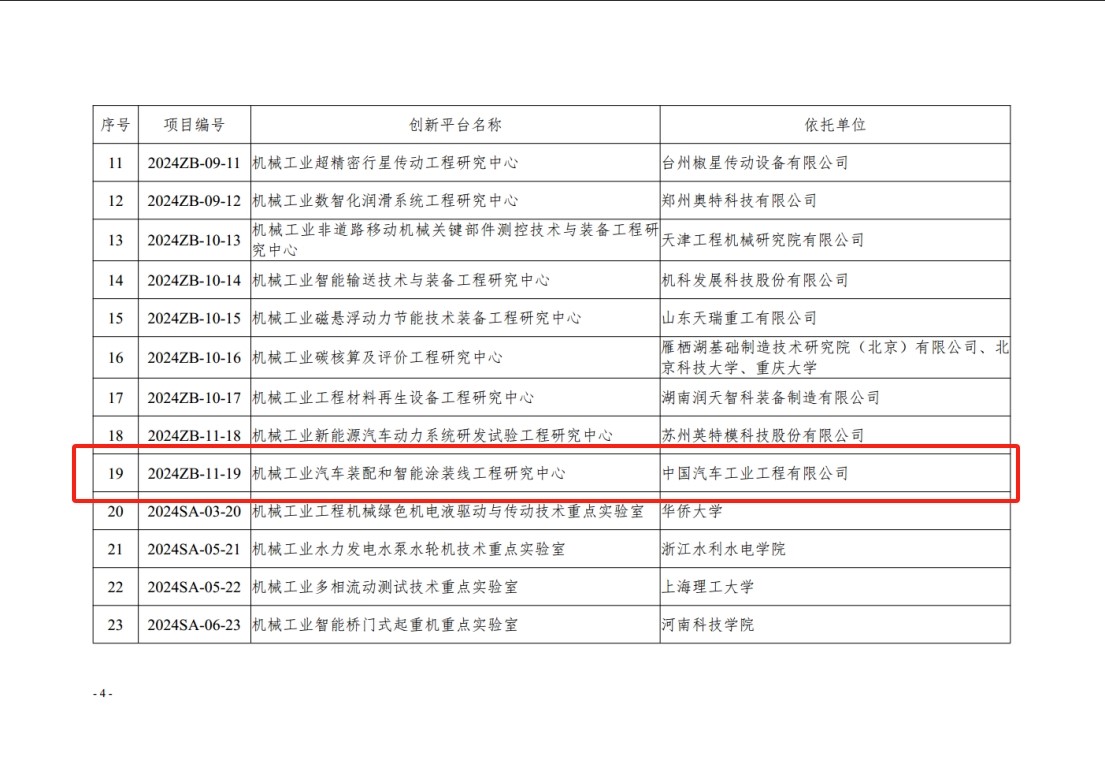Click 机械工业新能源汽车动力系统研发试验工程研究中心

[433, 436]
